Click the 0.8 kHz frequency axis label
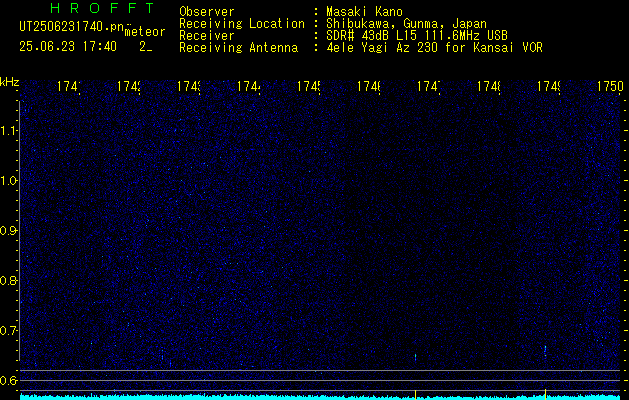Viewport: 629px width, 400px height. click(8, 280)
